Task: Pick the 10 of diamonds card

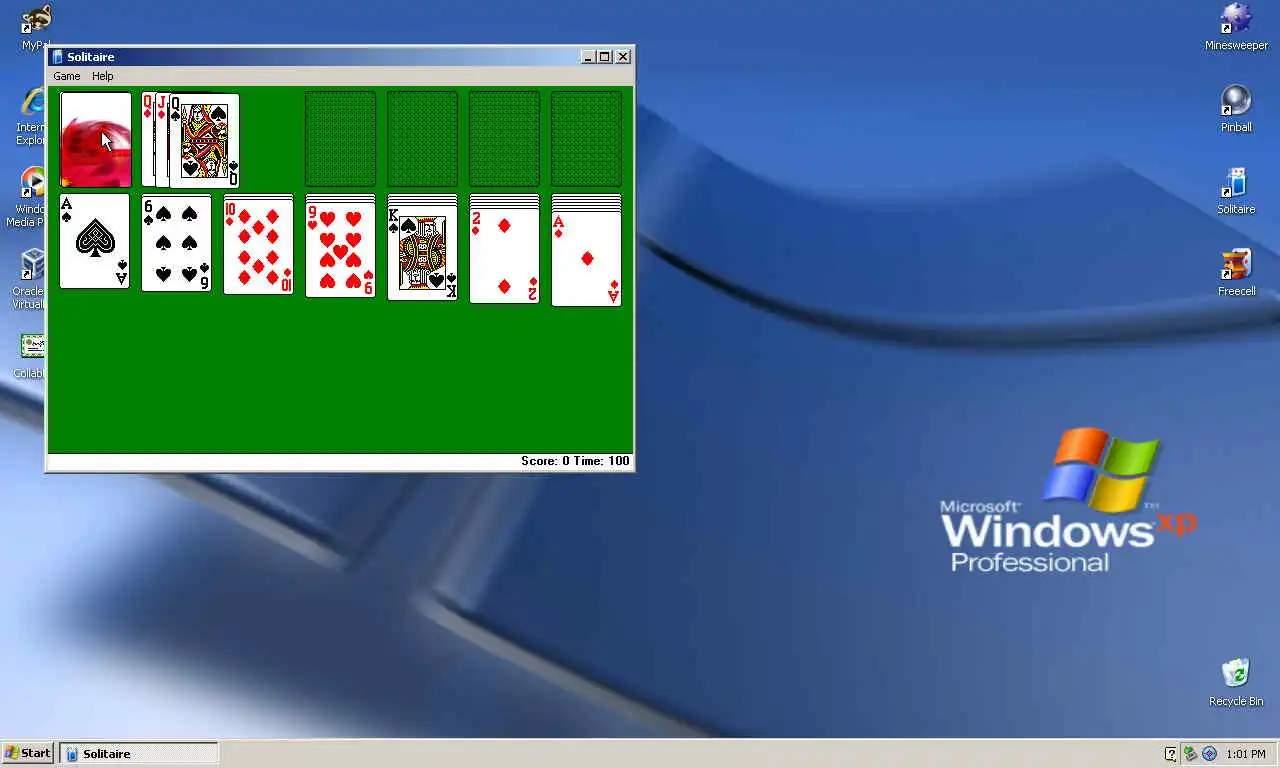Action: [x=259, y=246]
